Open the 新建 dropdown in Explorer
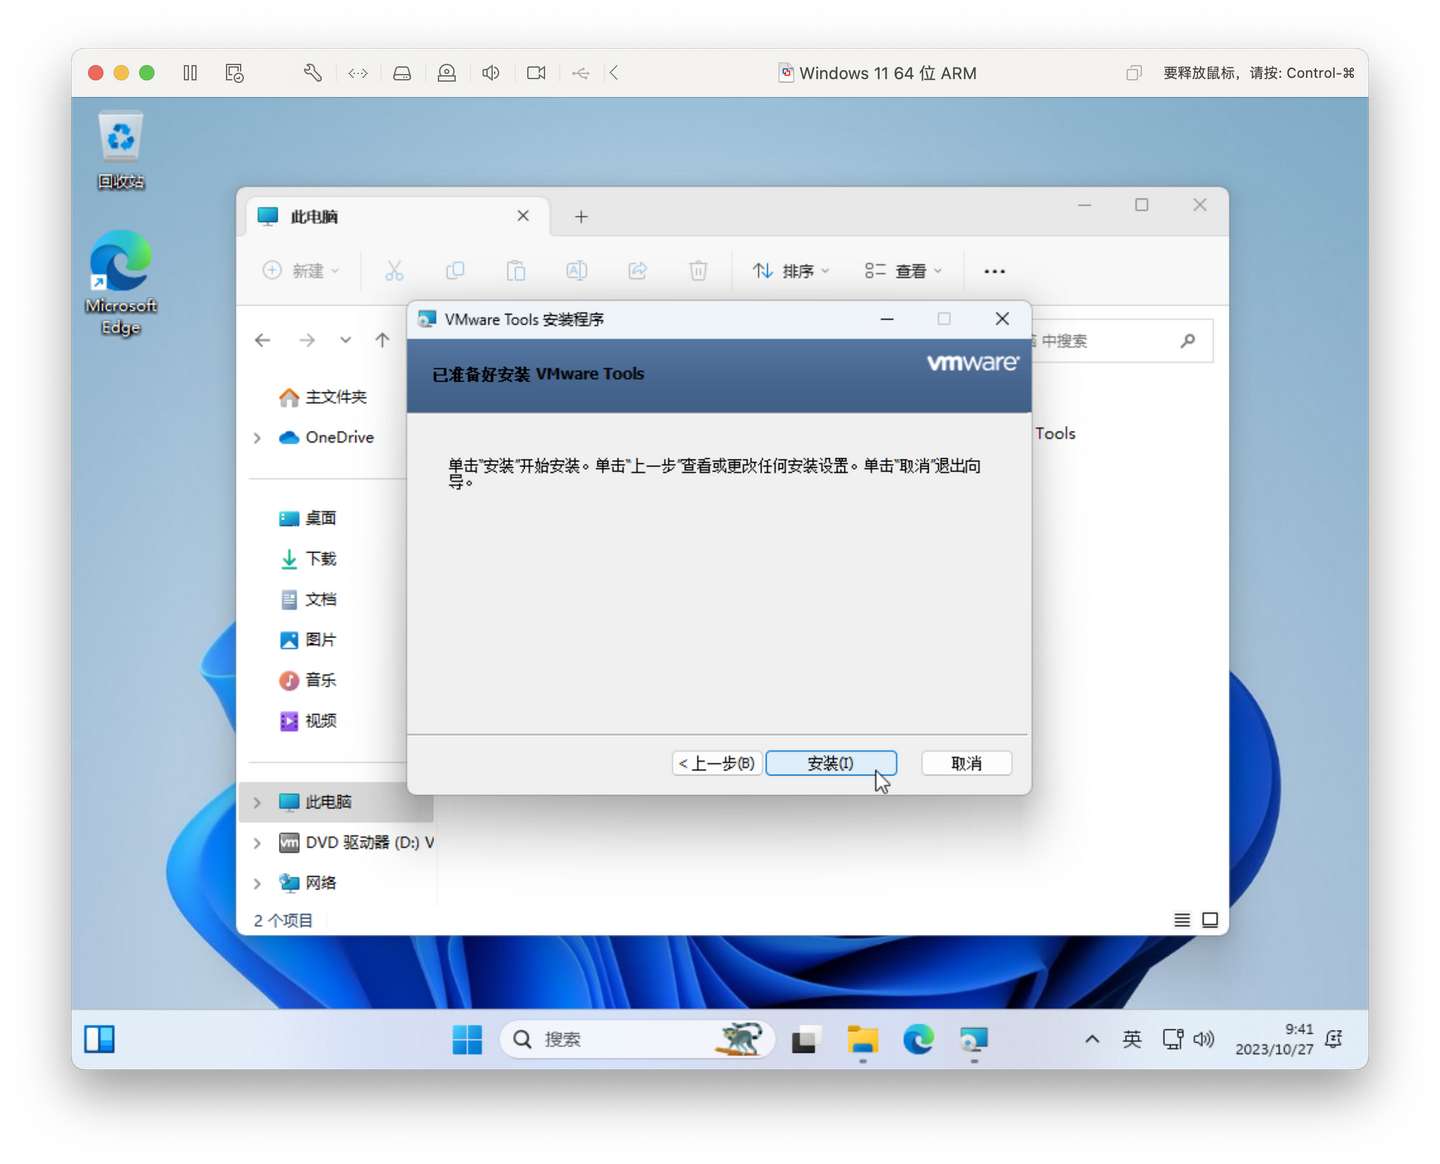The width and height of the screenshot is (1440, 1164). [301, 271]
